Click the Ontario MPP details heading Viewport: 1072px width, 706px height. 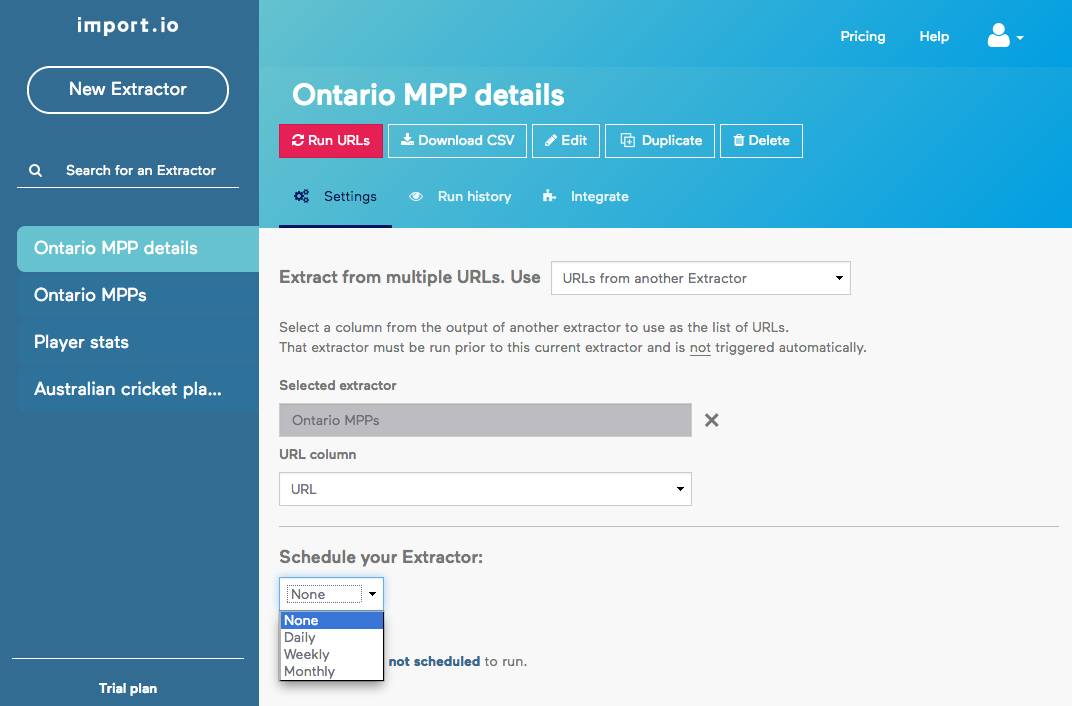point(428,95)
